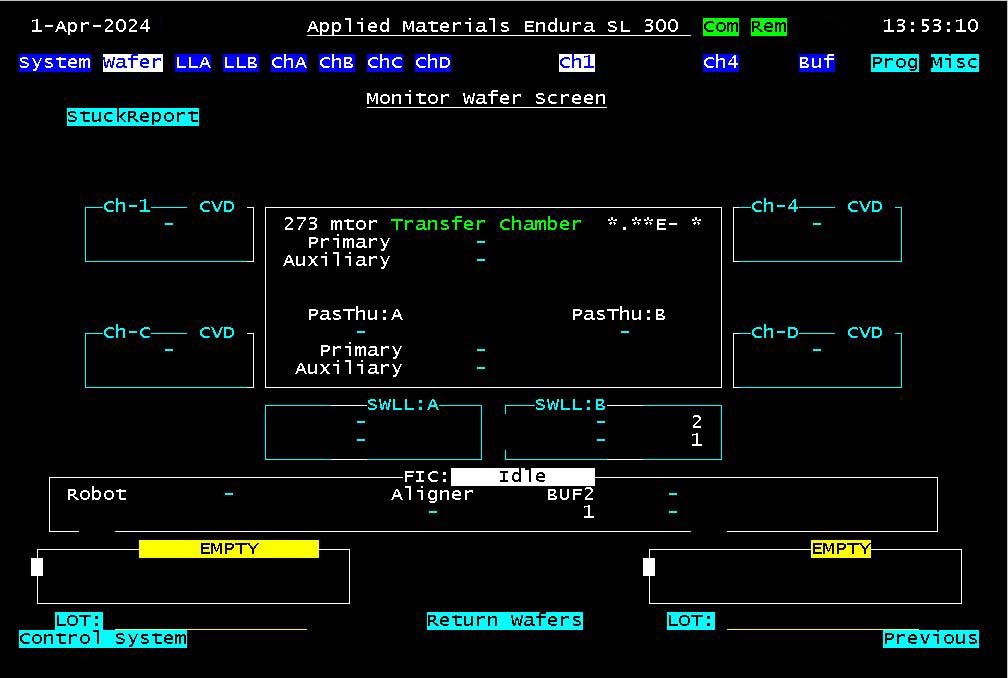Select the Ch-1 CVD chamber box
This screenshot has width=1008, height=678.
169,233
